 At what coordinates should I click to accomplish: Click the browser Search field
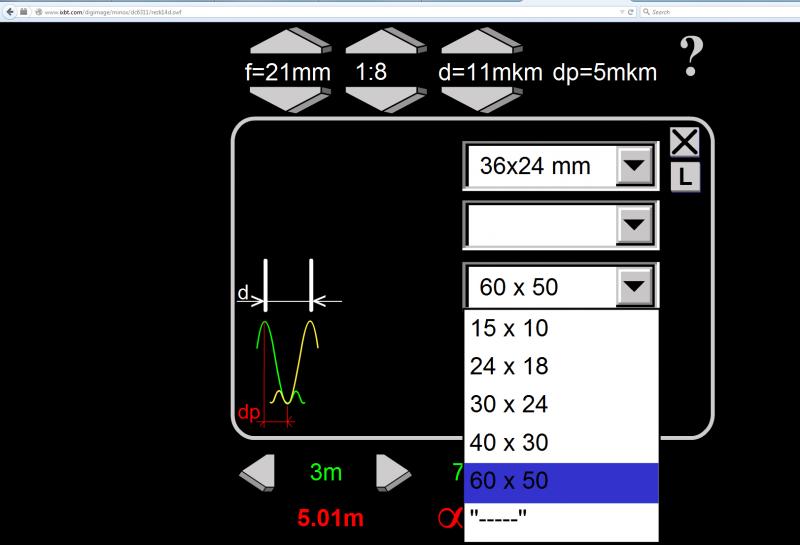coord(719,12)
